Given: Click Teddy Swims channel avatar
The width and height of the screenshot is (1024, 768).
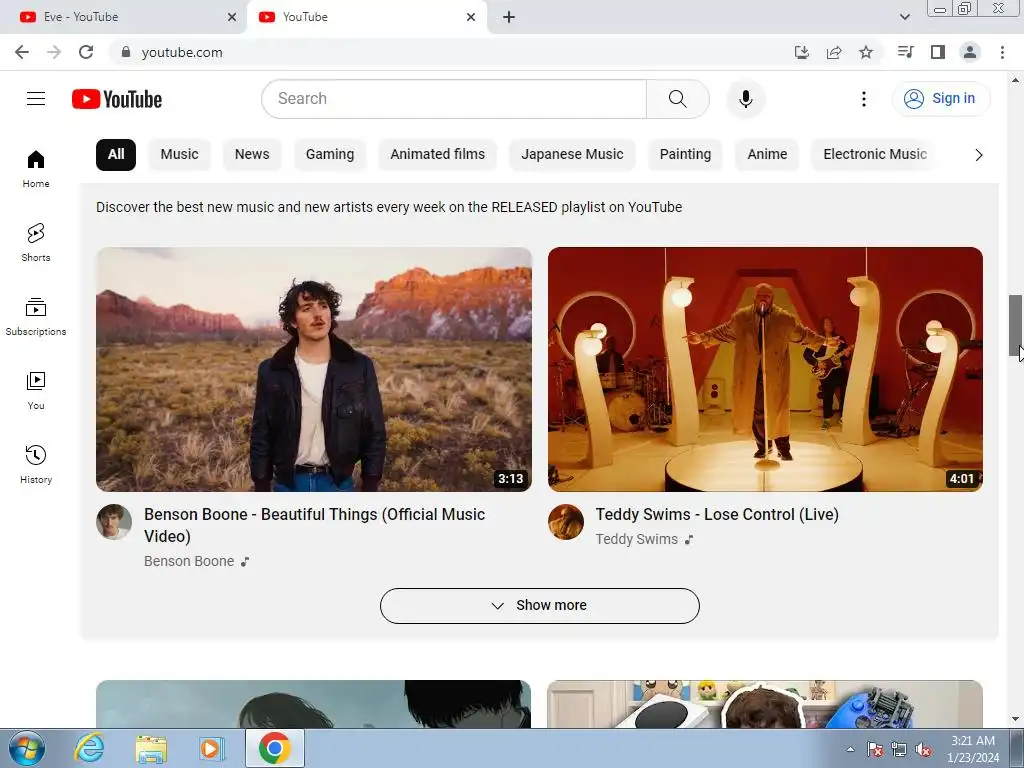Looking at the screenshot, I should pyautogui.click(x=566, y=522).
